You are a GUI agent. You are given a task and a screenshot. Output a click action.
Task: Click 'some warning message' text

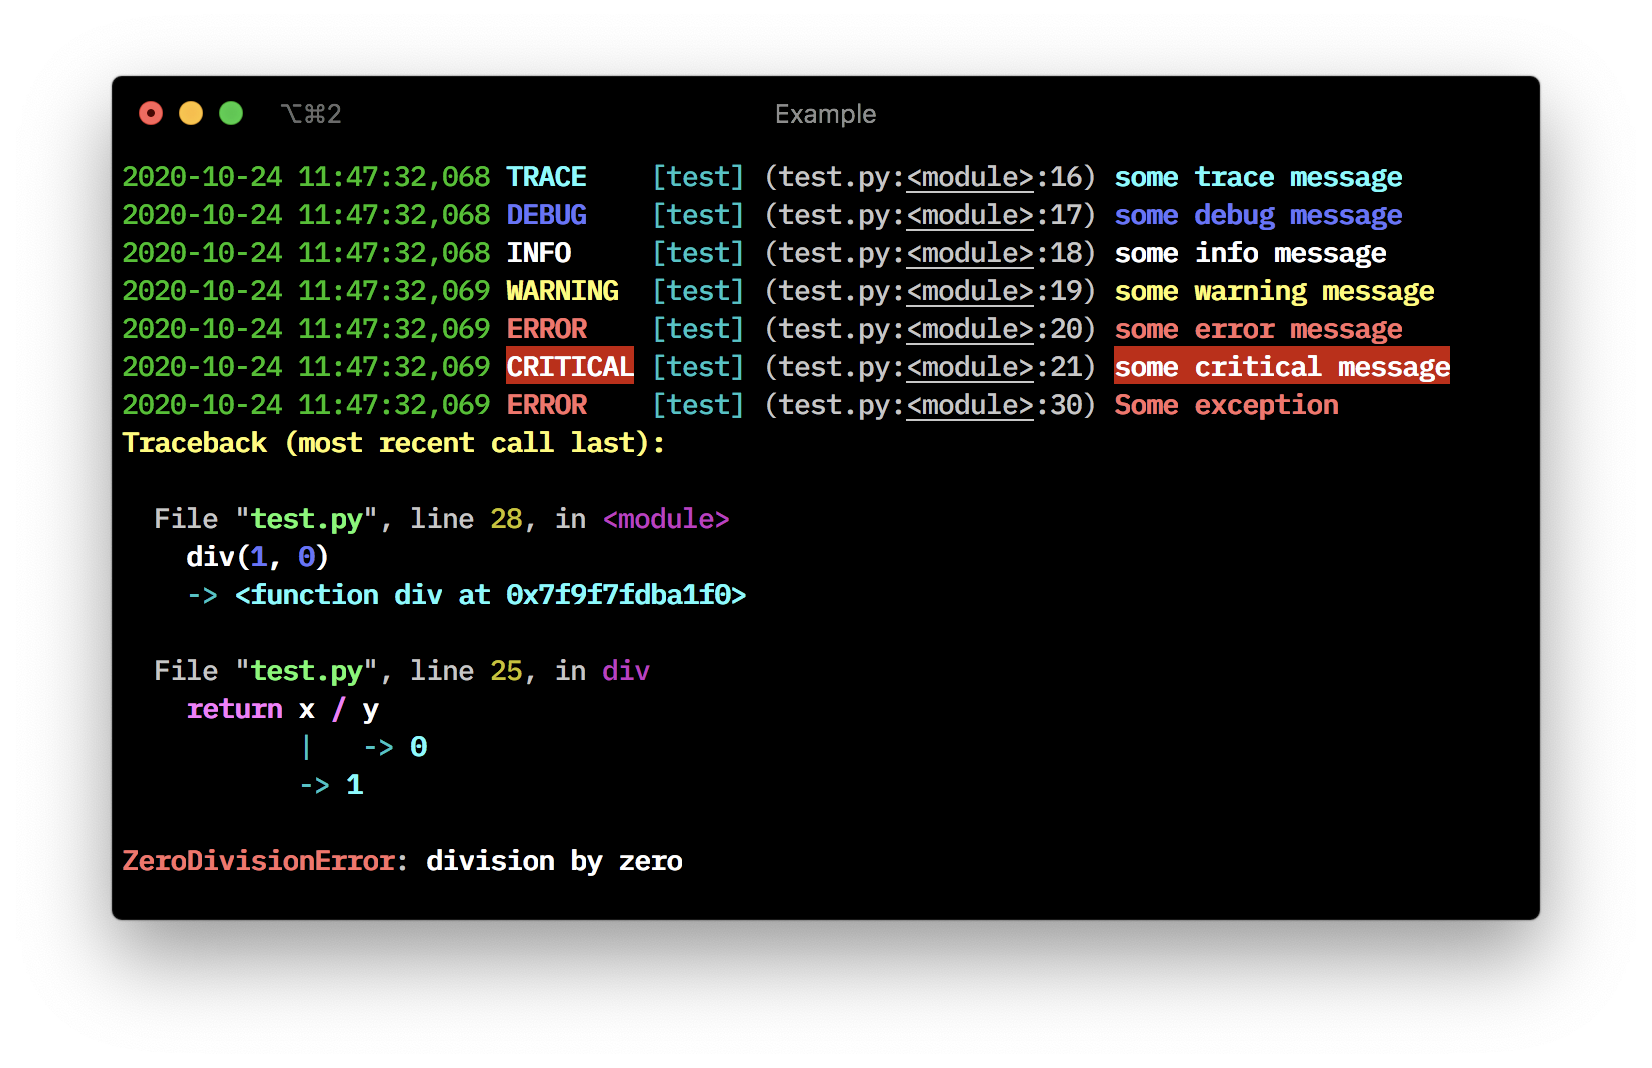(x=1274, y=291)
